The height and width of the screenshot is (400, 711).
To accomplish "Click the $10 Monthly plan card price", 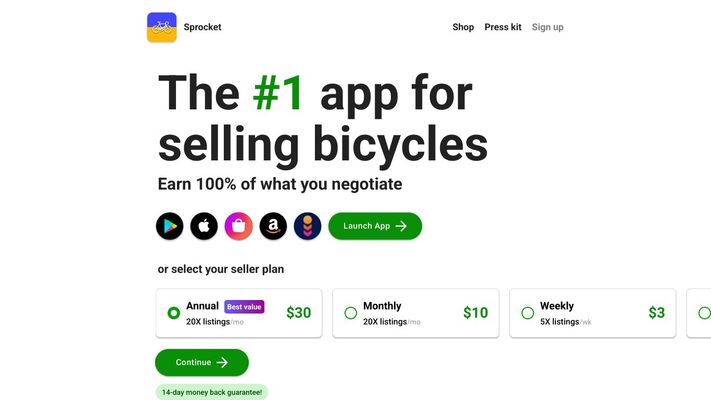I will pyautogui.click(x=476, y=312).
